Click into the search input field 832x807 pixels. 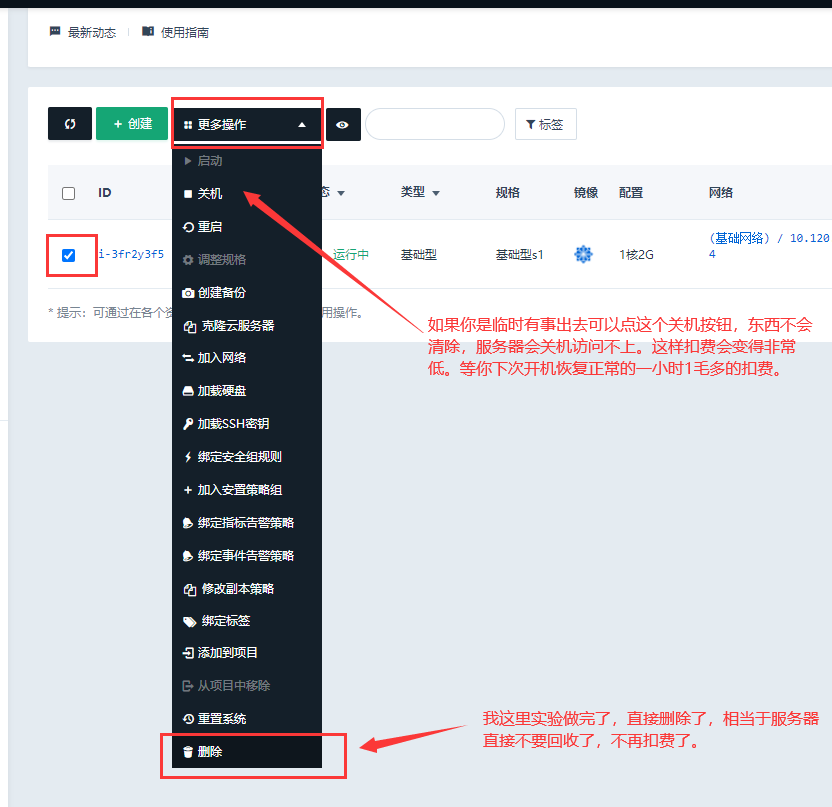435,124
